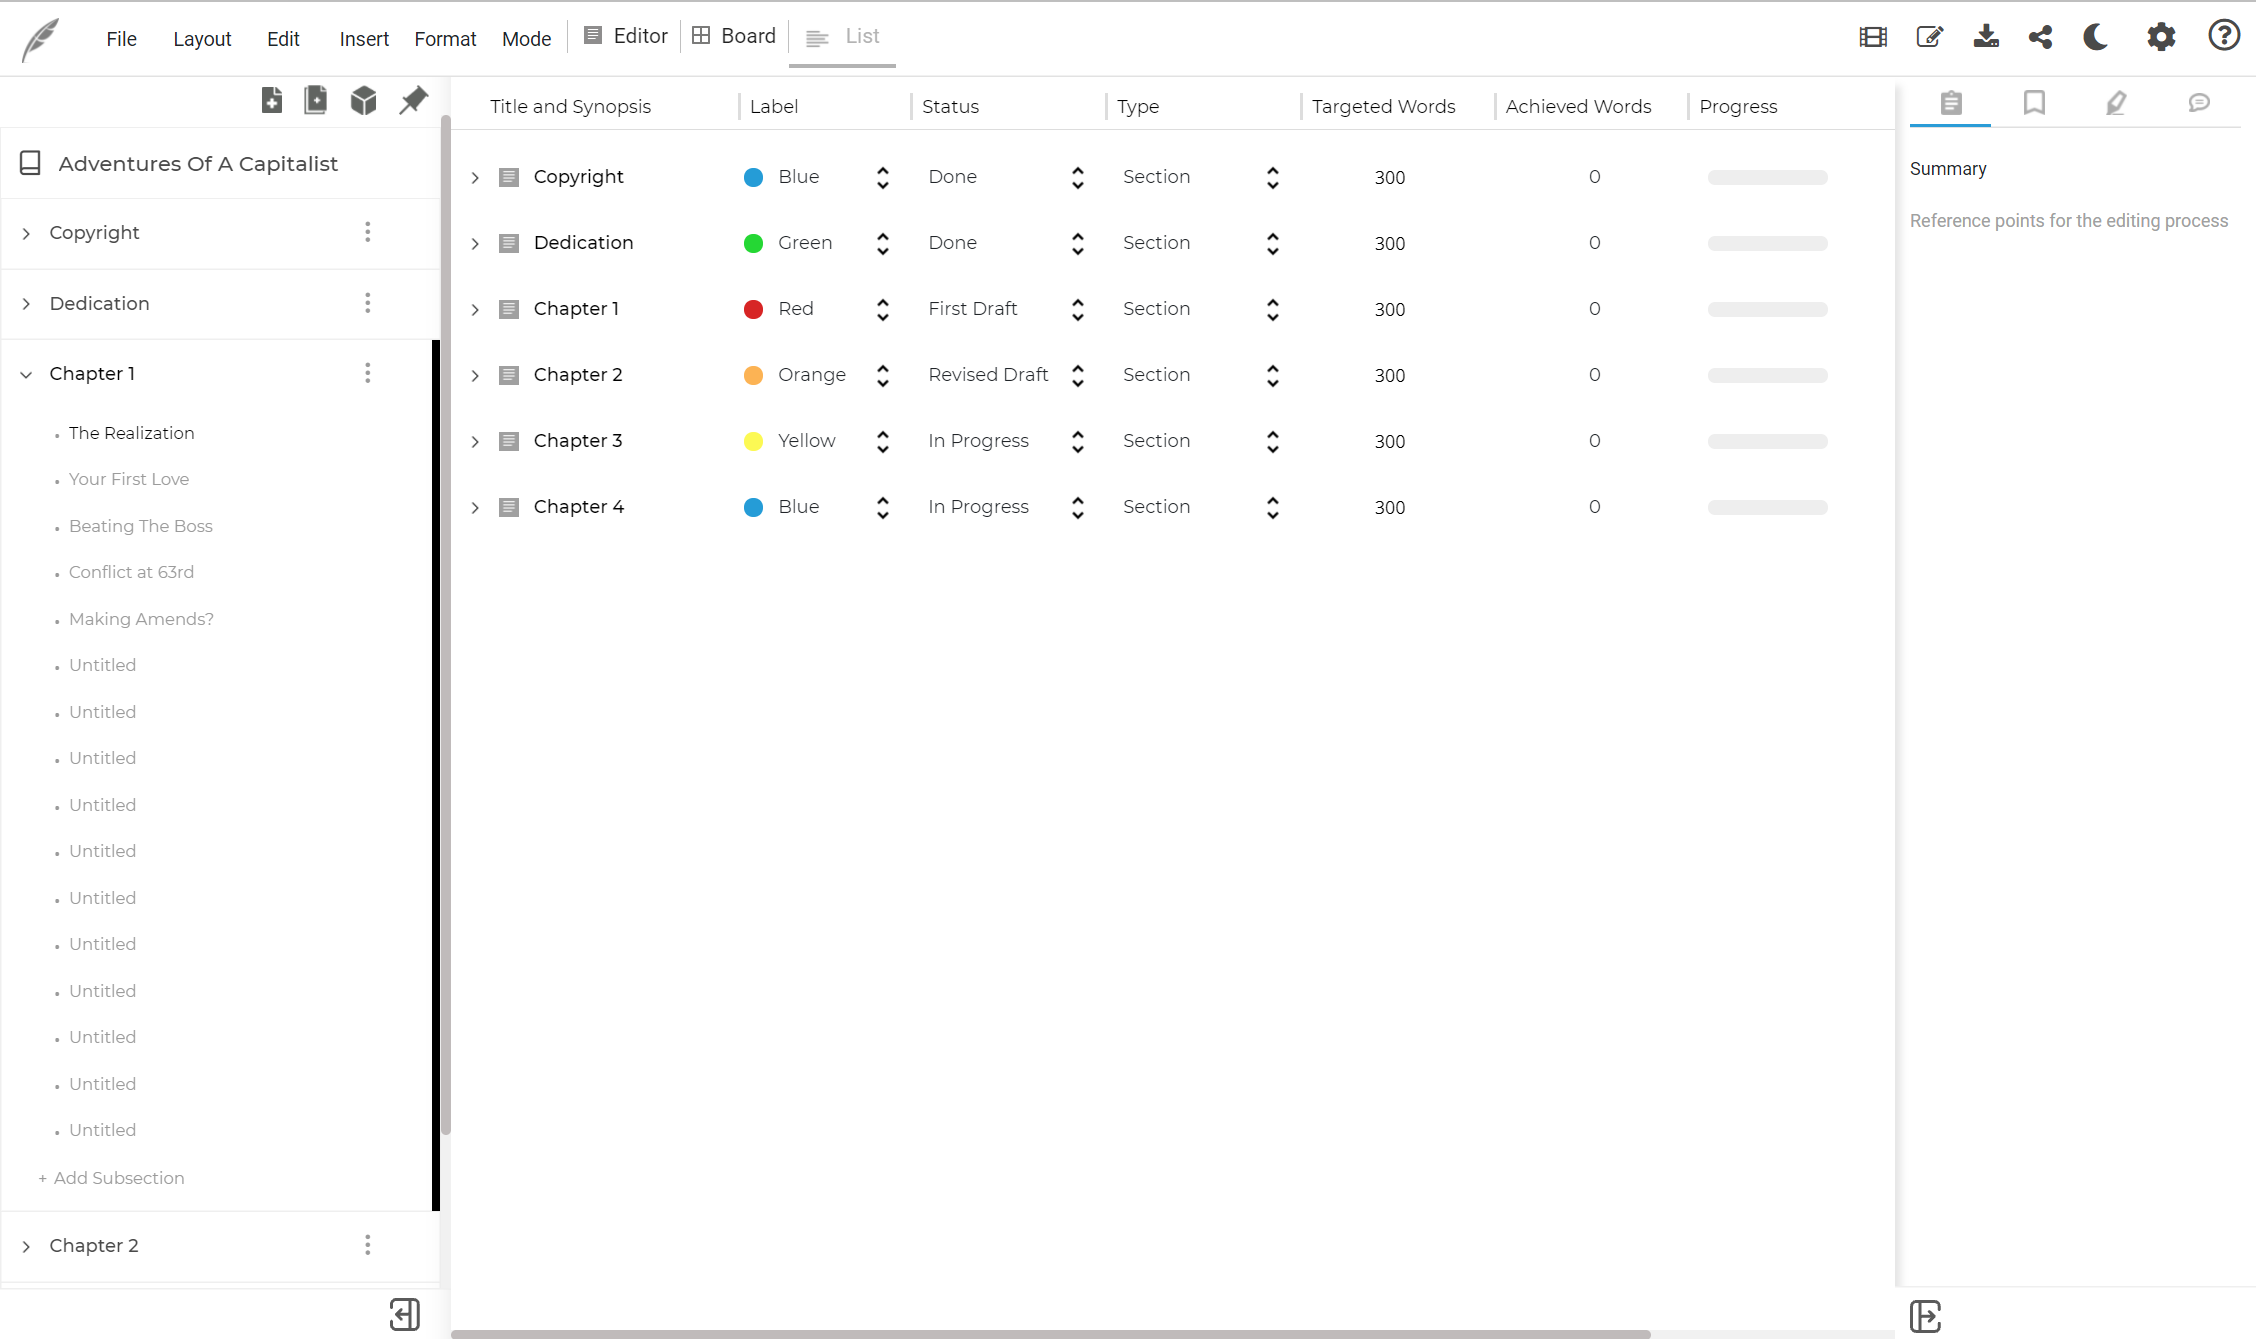Click the summary text field in right panel
2256x1339 pixels.
pyautogui.click(x=2069, y=221)
